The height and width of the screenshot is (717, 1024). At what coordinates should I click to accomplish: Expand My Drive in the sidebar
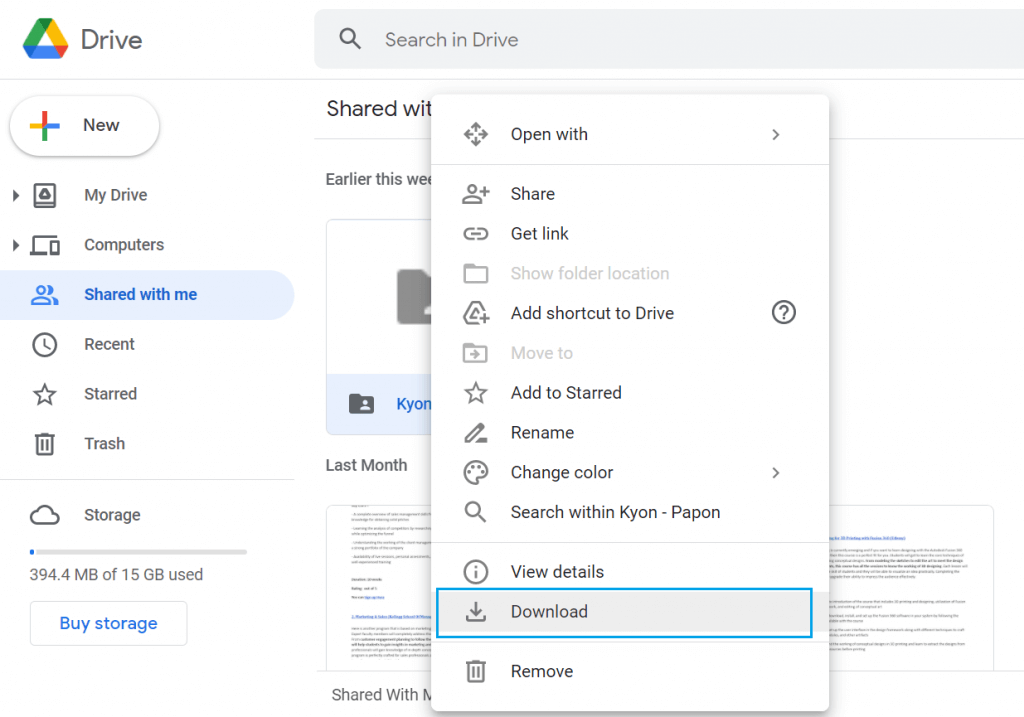(x=15, y=195)
